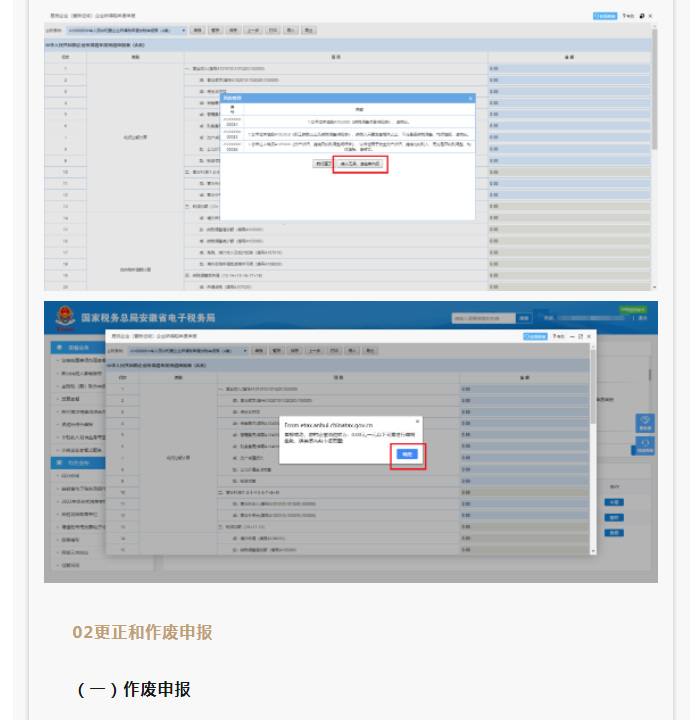
Task: Click 打印 toolbar button in upper screenshot
Action: click(273, 30)
